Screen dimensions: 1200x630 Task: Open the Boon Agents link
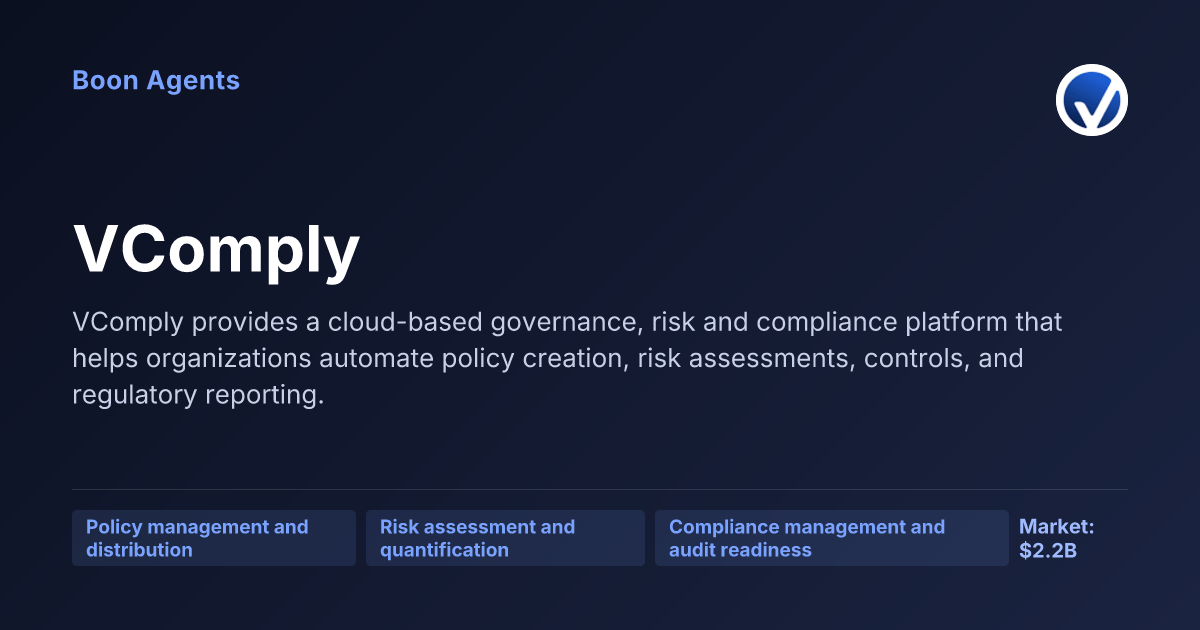pos(156,80)
